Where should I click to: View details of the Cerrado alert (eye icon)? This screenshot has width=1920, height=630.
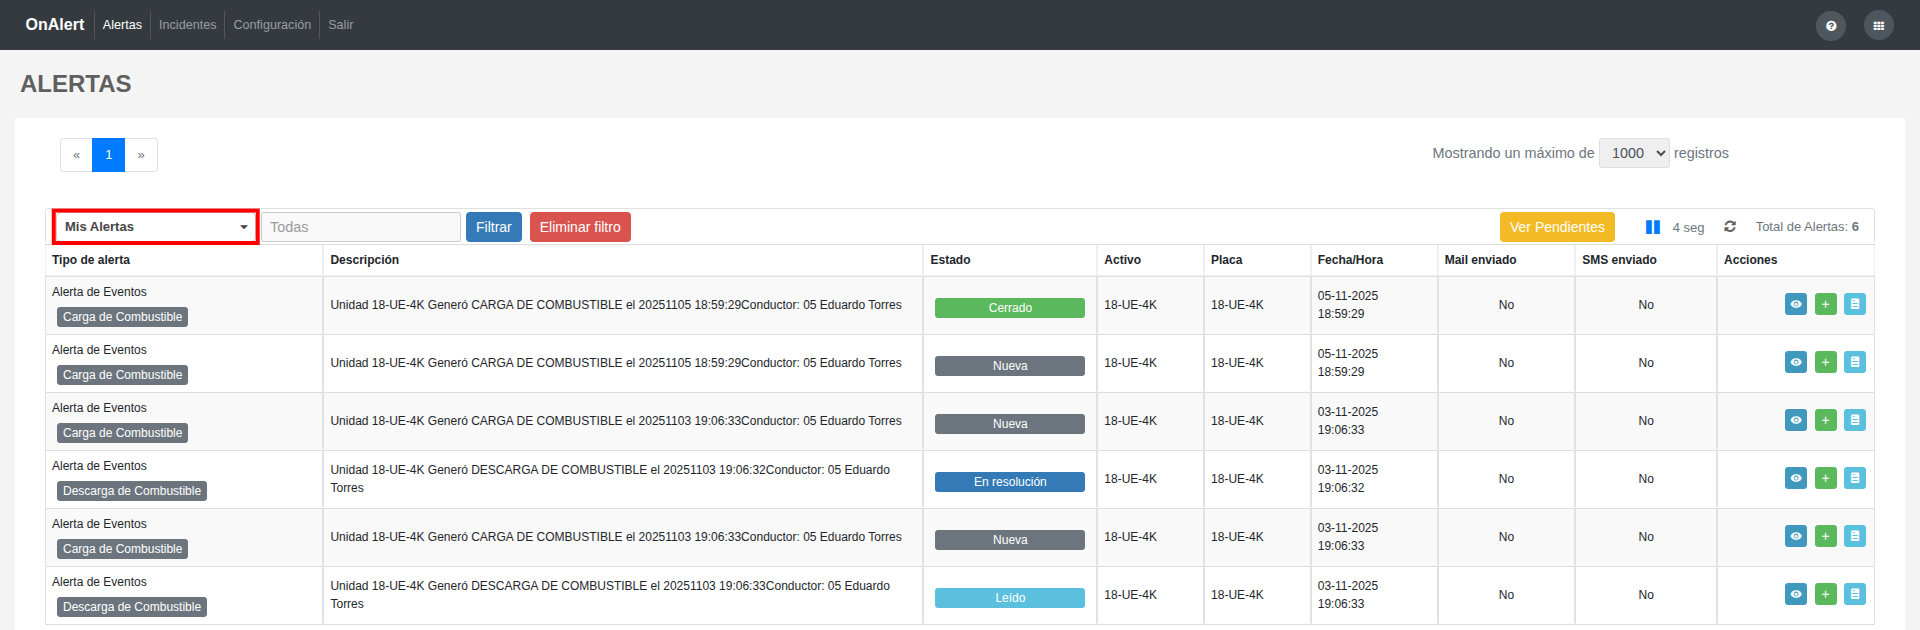tap(1796, 304)
